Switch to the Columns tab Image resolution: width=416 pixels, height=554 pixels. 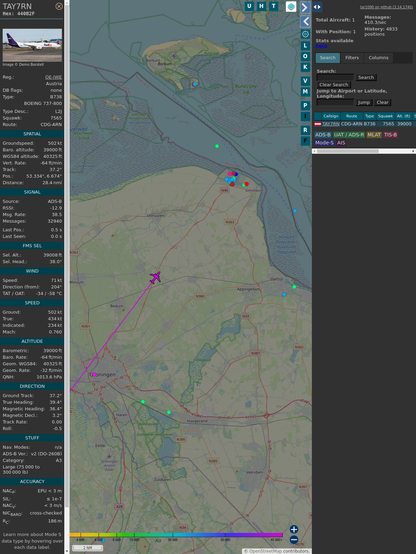pos(378,58)
